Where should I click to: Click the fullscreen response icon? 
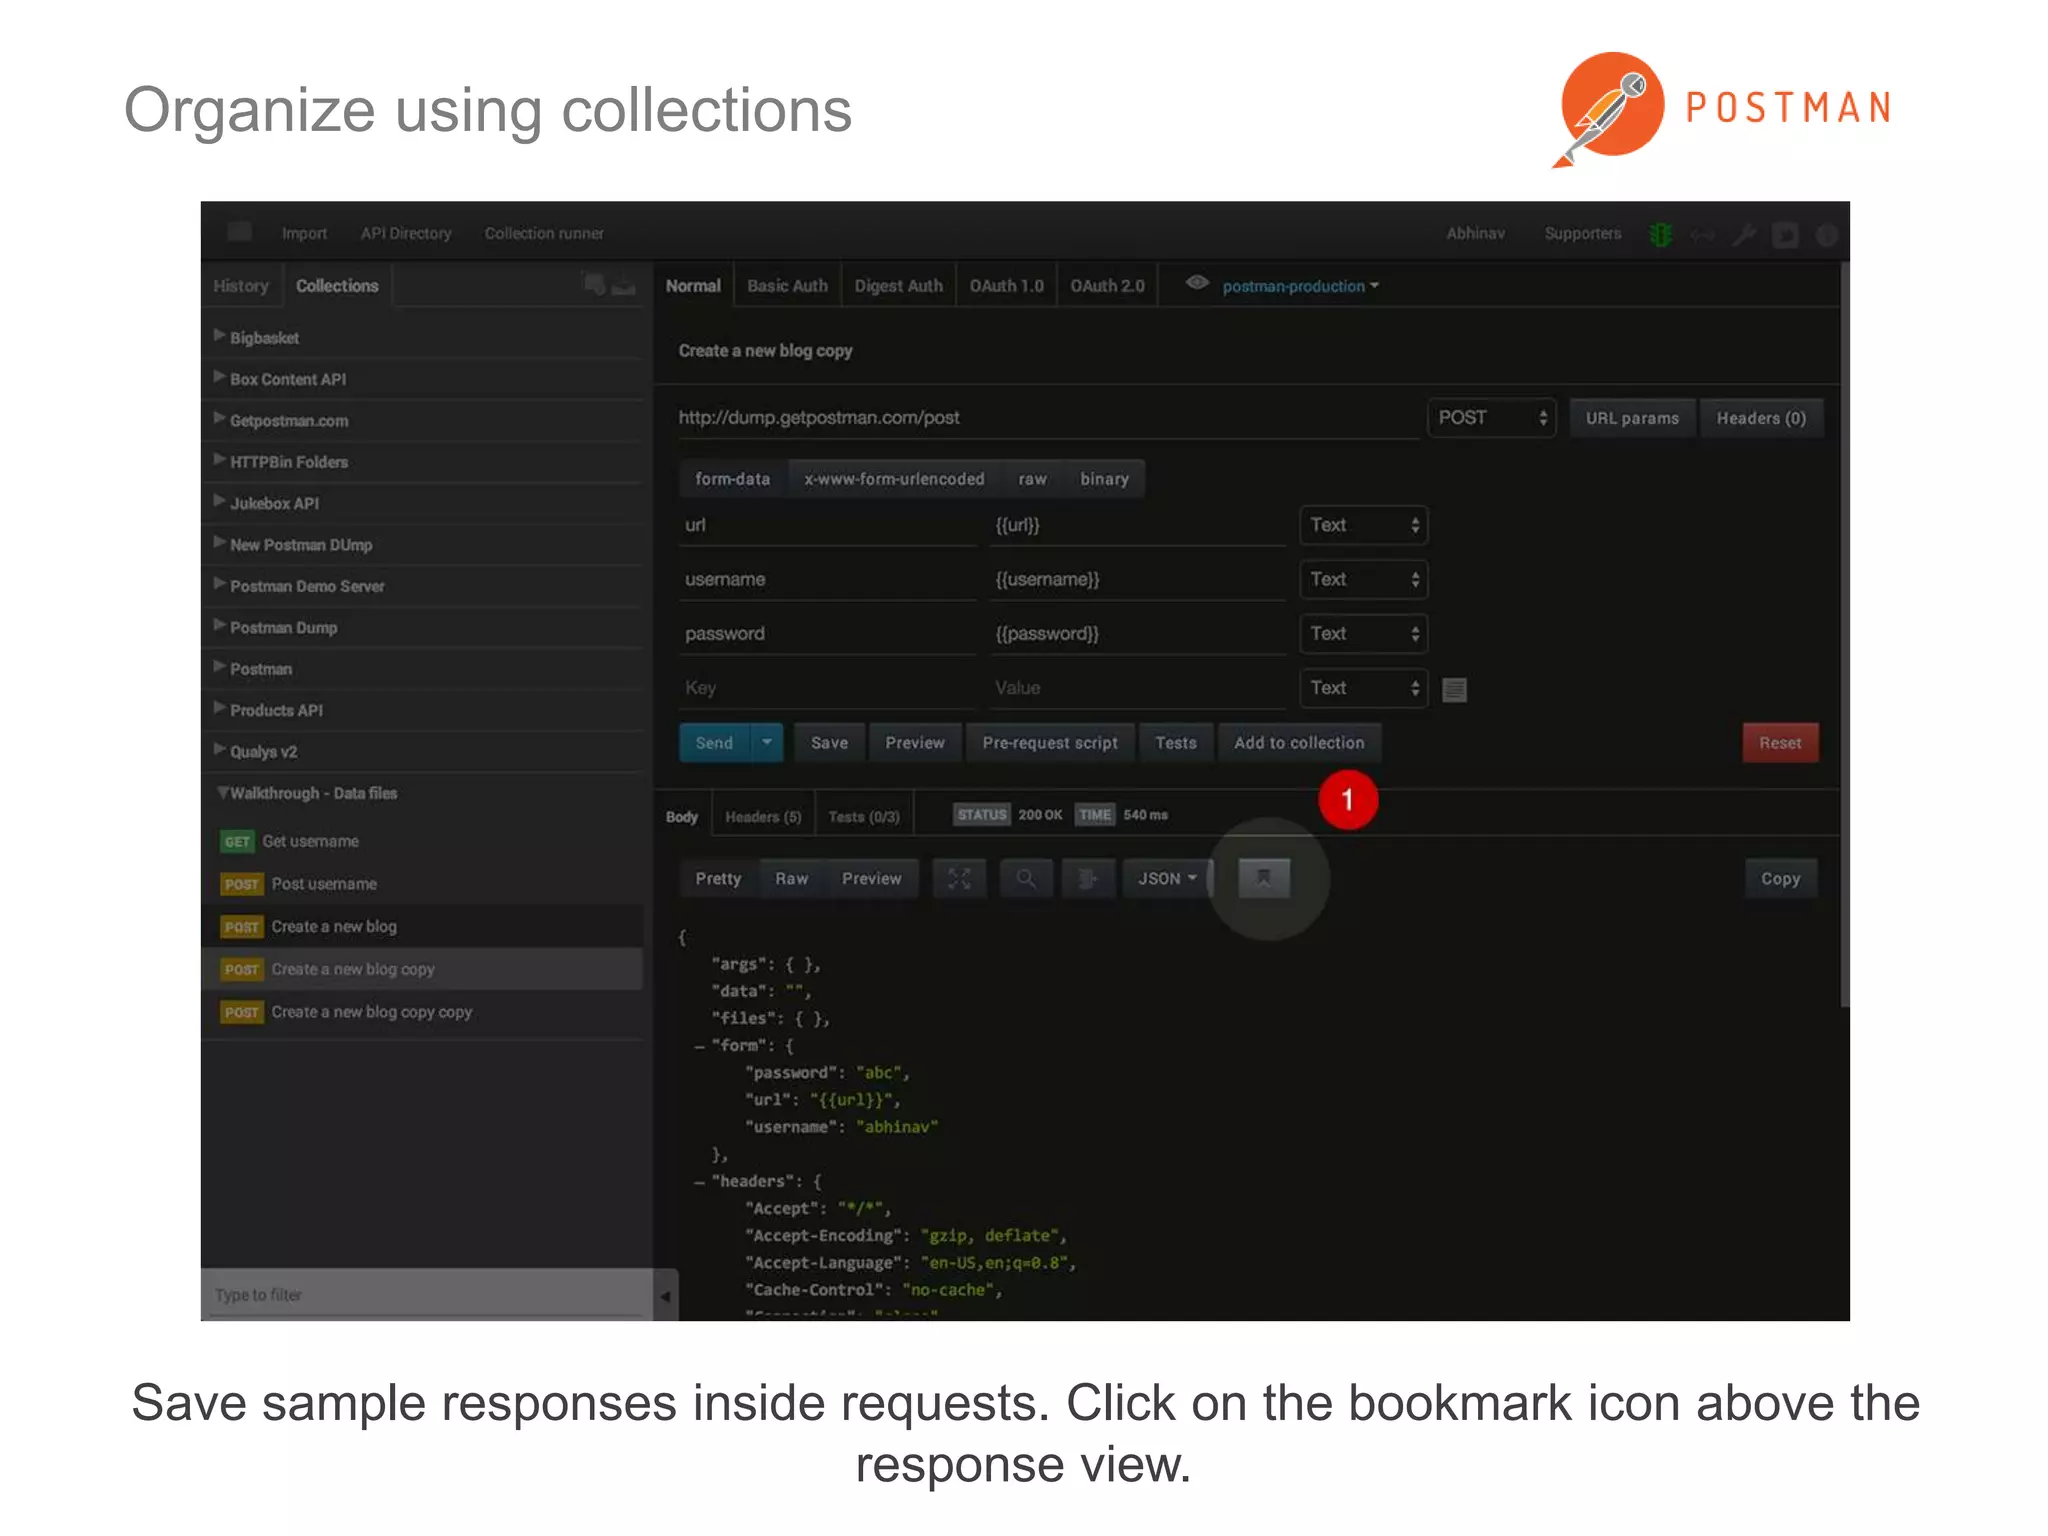click(x=959, y=878)
